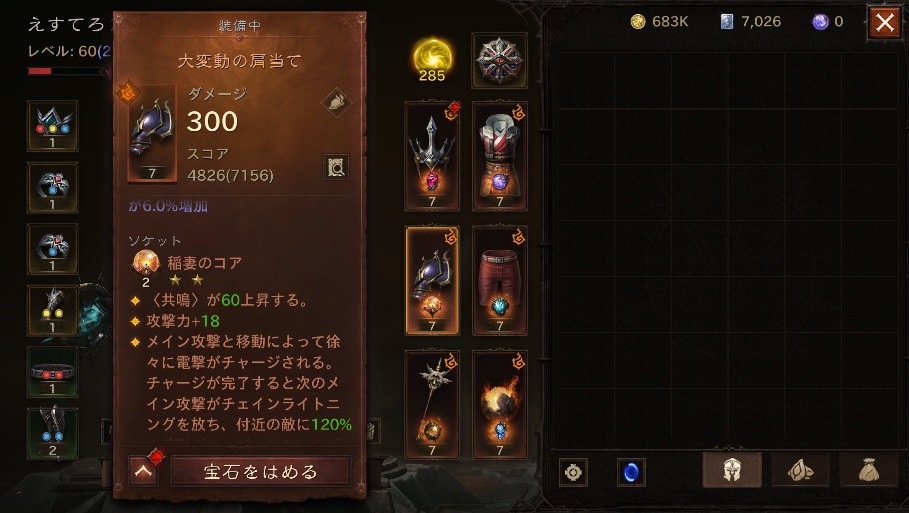The image size is (909, 513).
Task: Select the necklace slot with three gems
Action: (52, 126)
